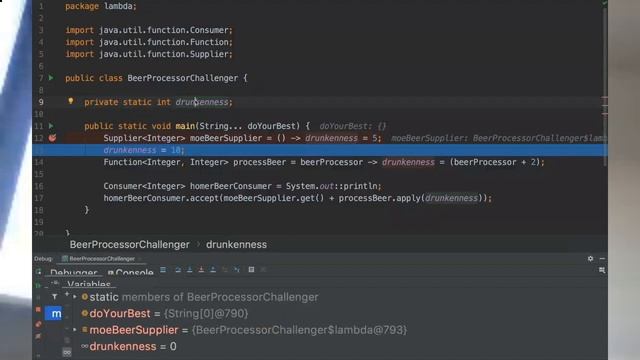The width and height of the screenshot is (640, 360).
Task: Rerun the BeerProcessorChallenger debug session
Action: [x=38, y=272]
